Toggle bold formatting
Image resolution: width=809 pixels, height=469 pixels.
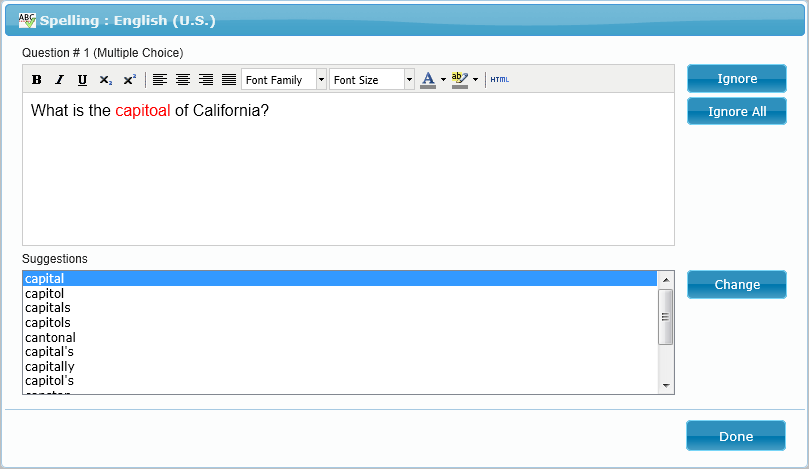[37, 80]
